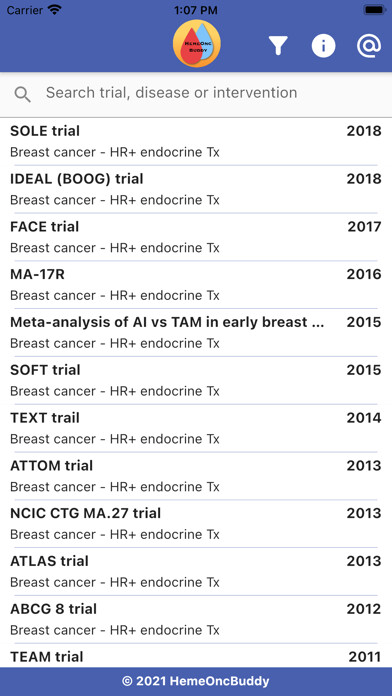Open the TEXT trail entry
Viewport: 392px width, 696px height.
(196, 428)
